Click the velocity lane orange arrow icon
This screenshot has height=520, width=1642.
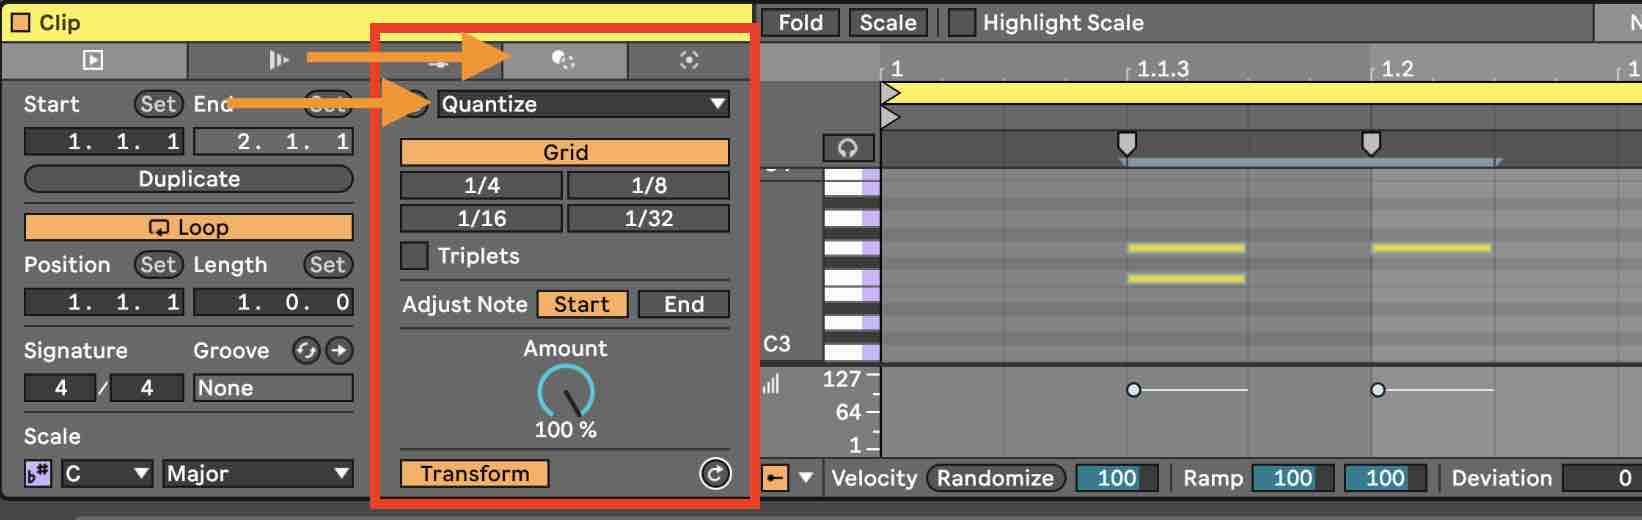coord(775,478)
